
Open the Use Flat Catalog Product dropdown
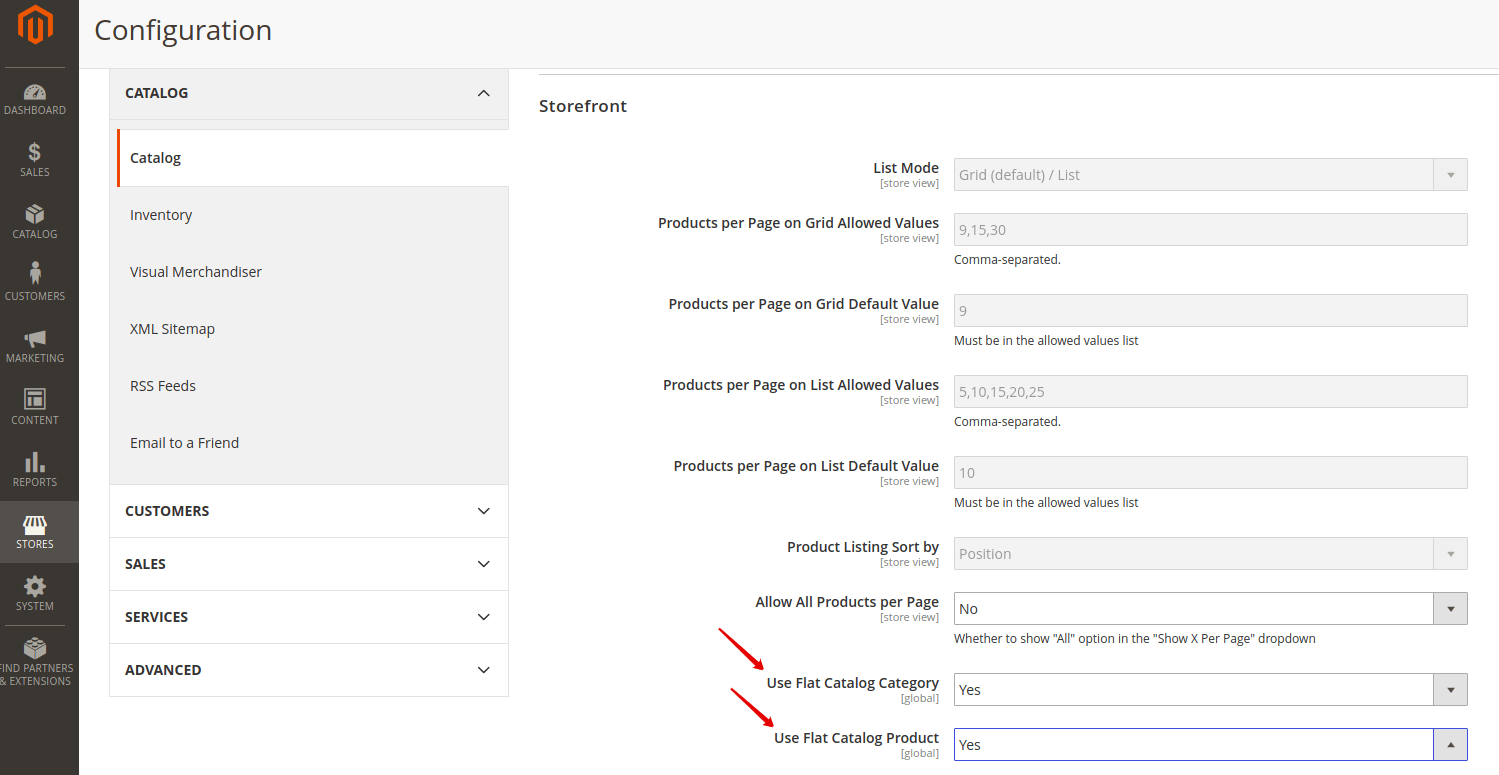click(1210, 745)
